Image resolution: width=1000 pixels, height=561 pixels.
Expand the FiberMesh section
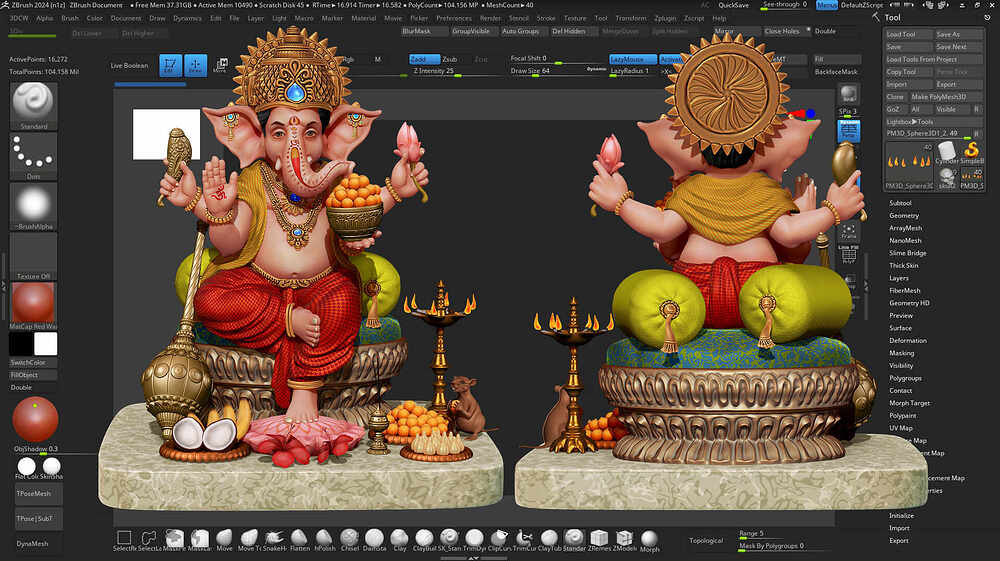click(x=904, y=290)
